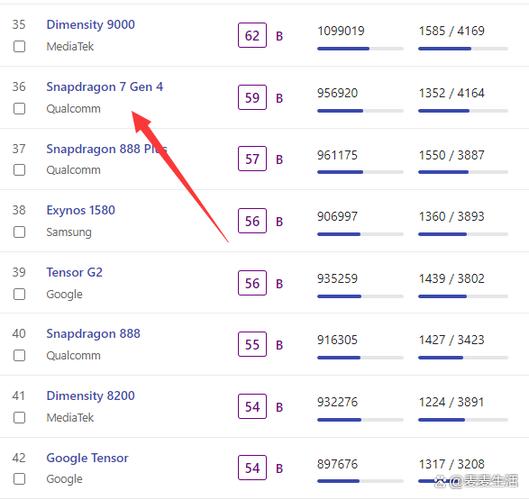
Task: Click the 62 rating badge
Action: 252,35
